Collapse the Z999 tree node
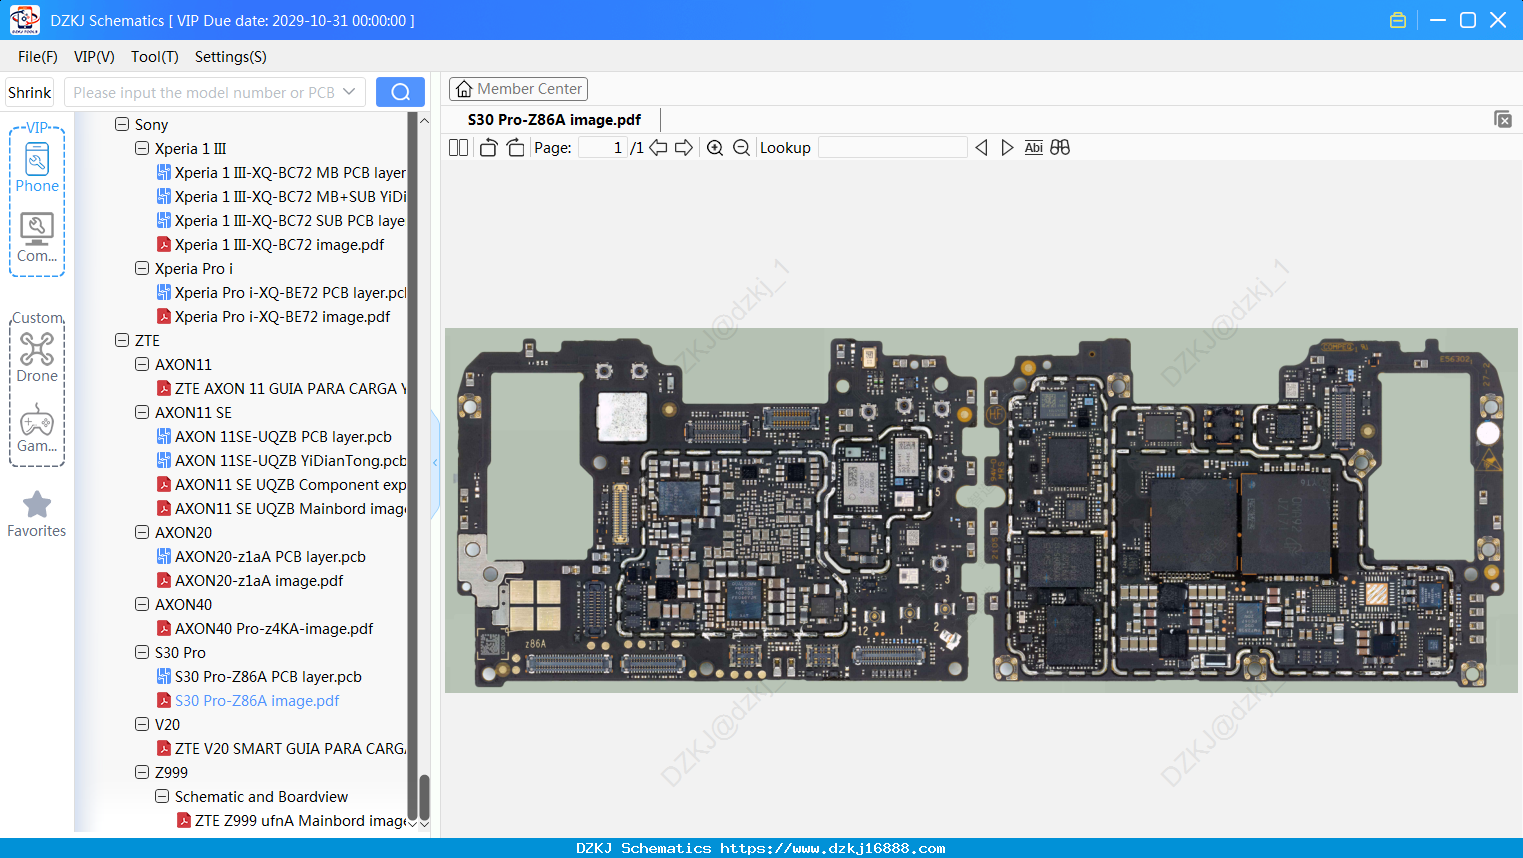 142,772
